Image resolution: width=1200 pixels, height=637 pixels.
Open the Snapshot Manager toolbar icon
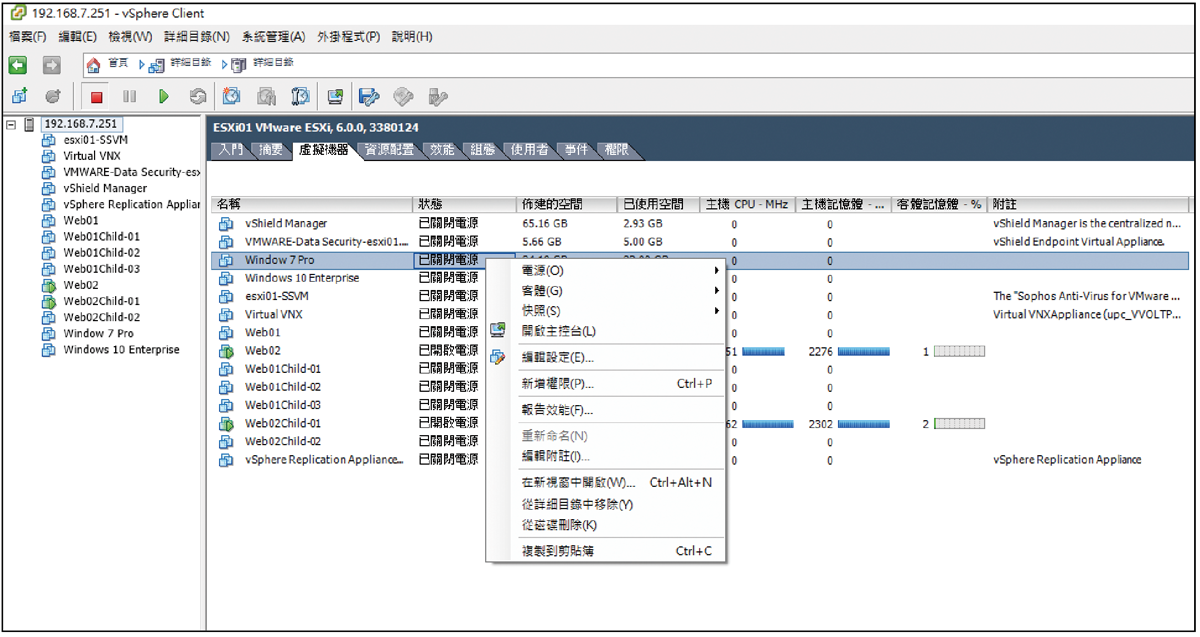(x=301, y=97)
